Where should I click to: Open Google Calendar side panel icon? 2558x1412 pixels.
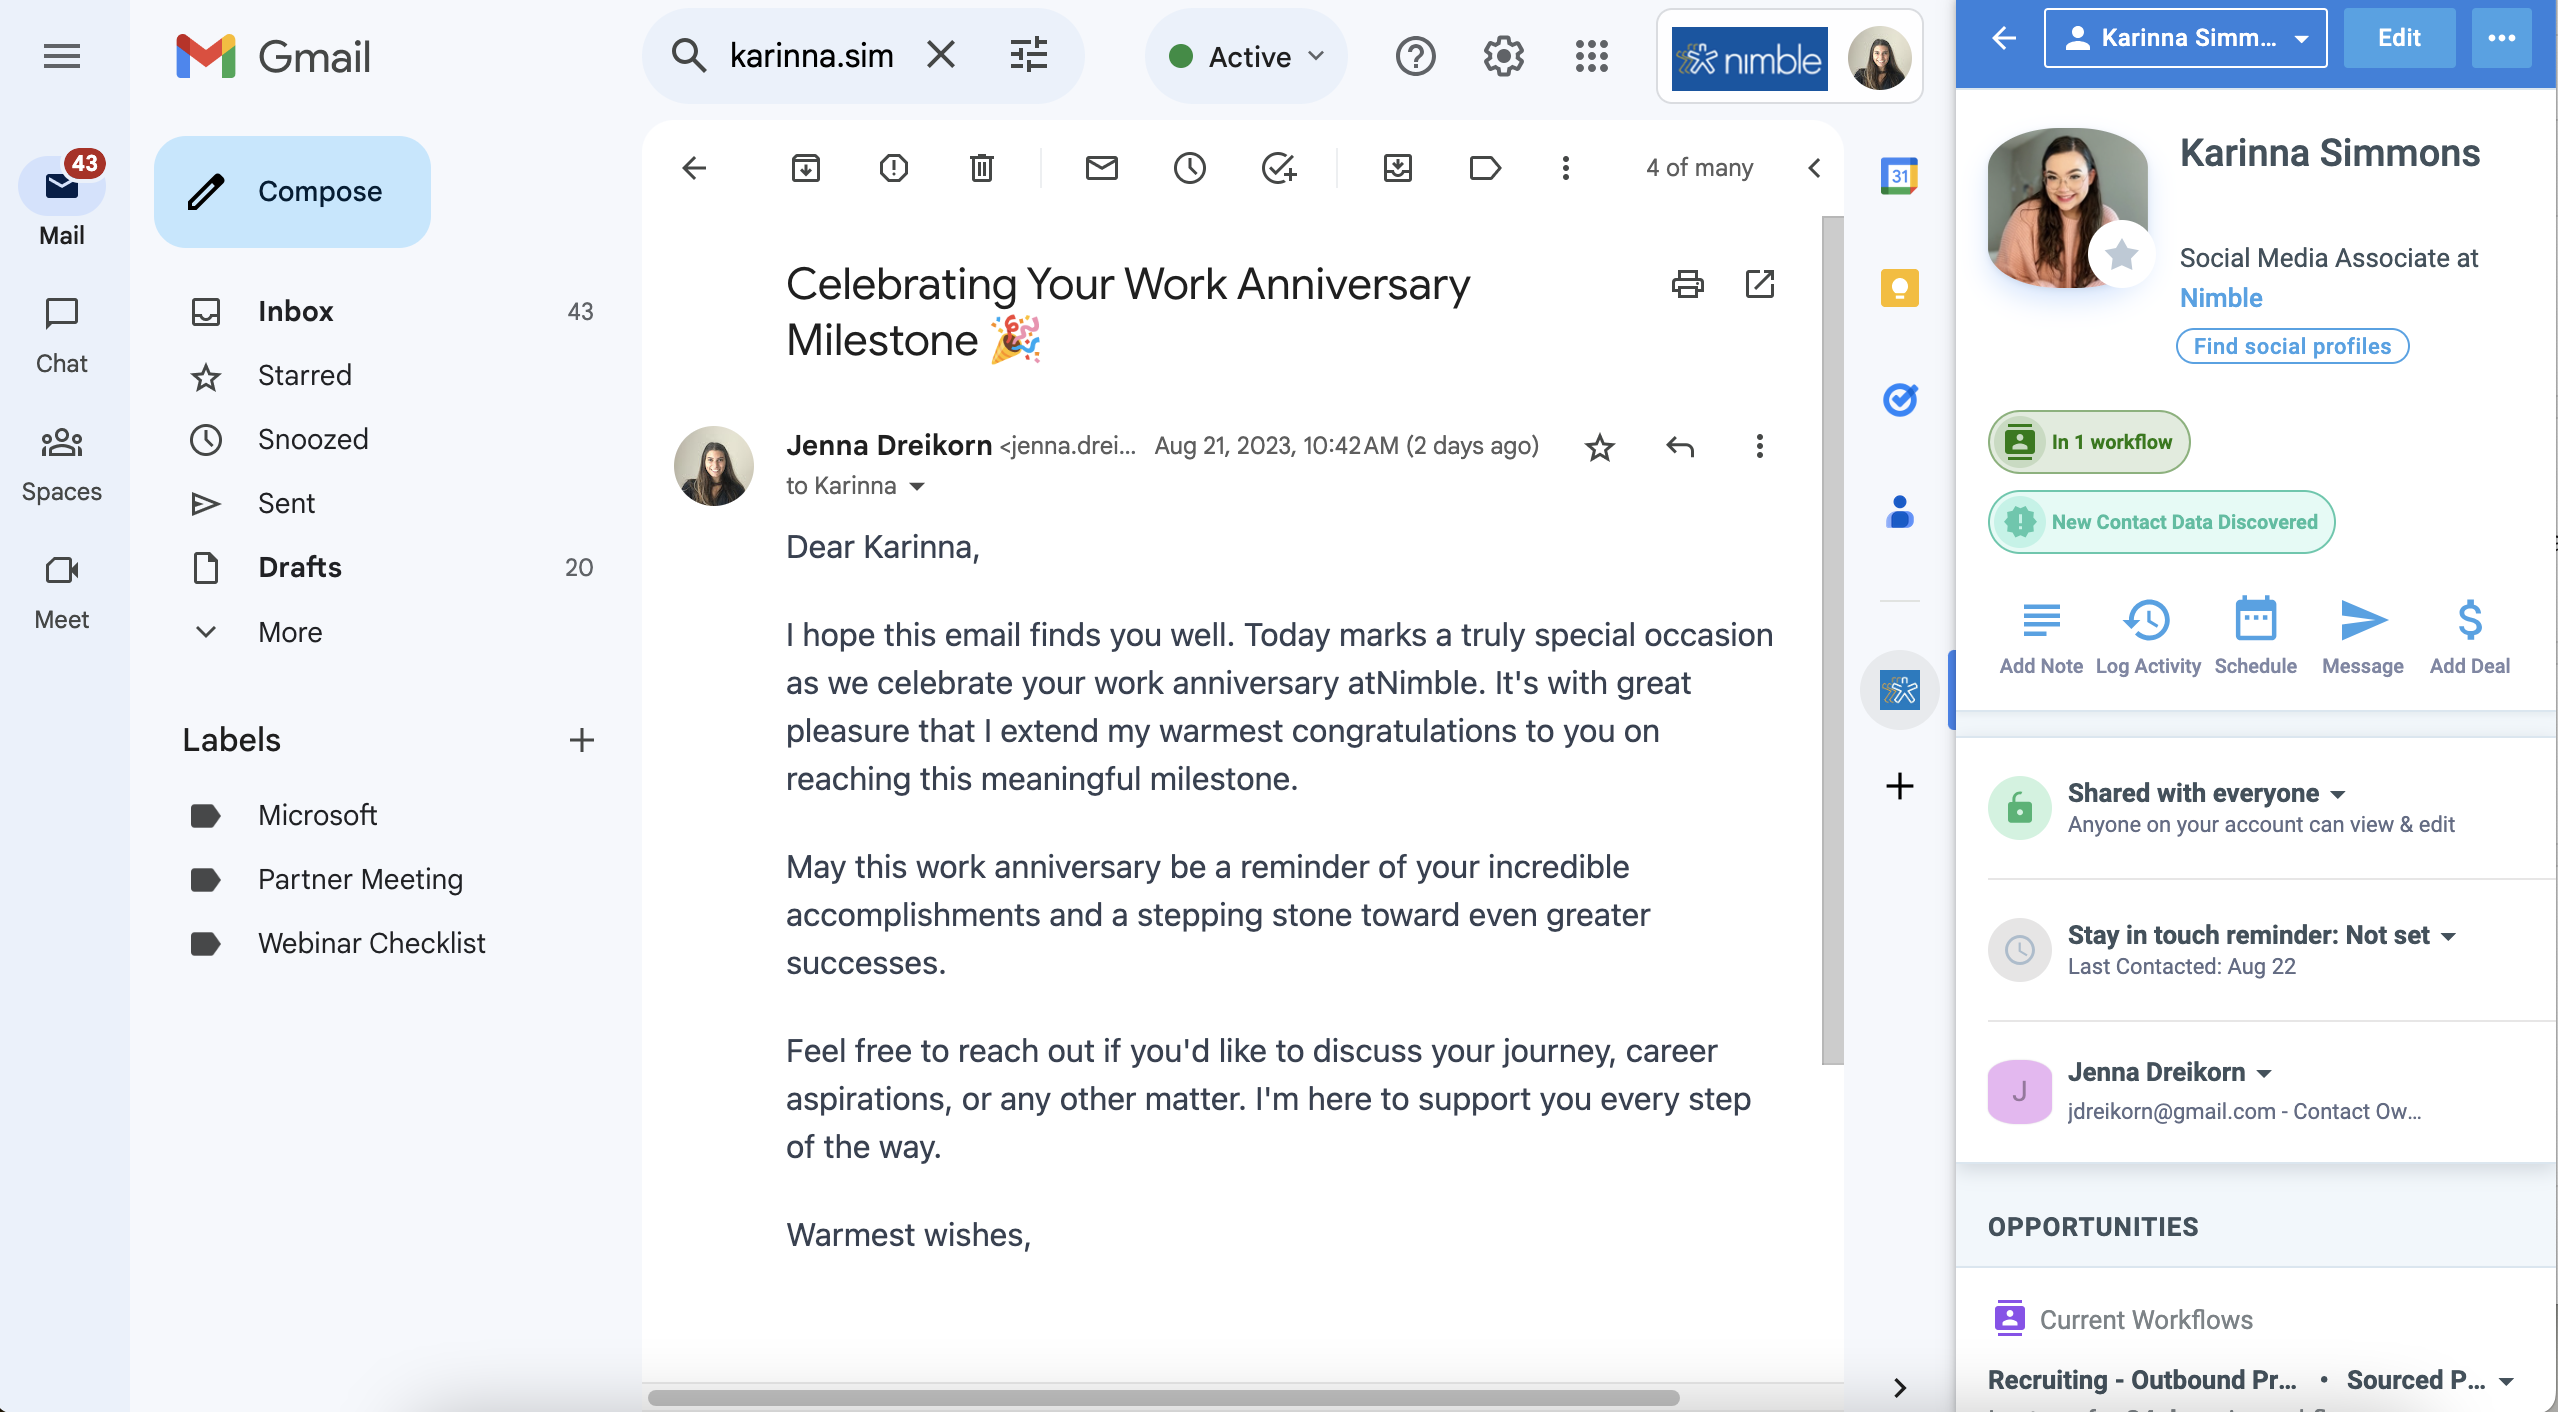tap(1899, 176)
